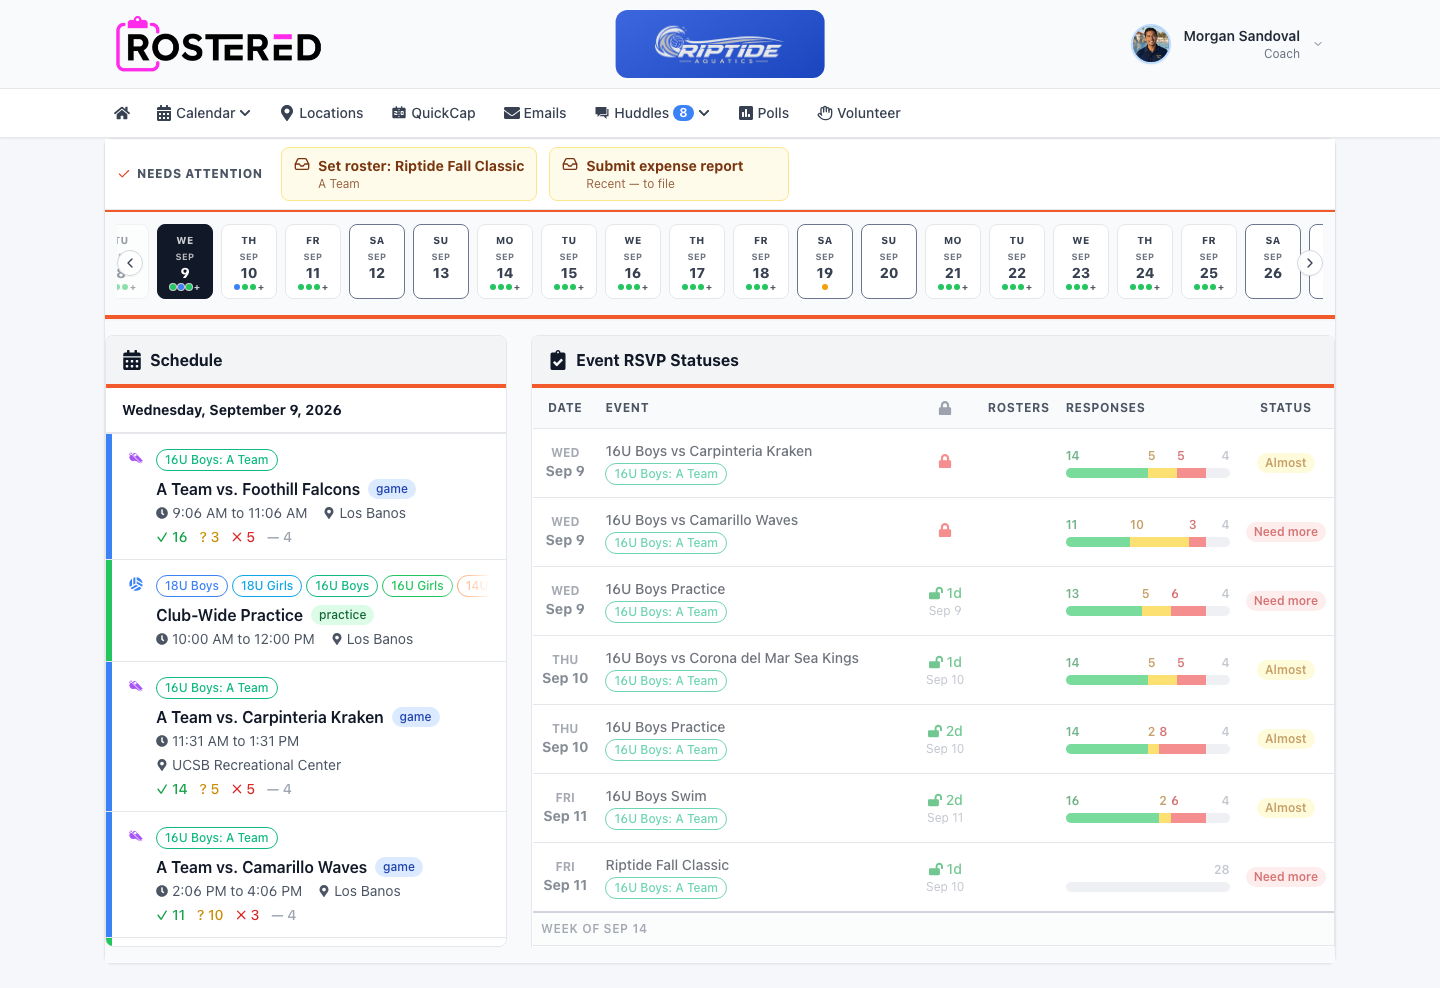Viewport: 1440px width, 988px height.
Task: Click the Schedule panel calendar icon
Action: click(132, 360)
